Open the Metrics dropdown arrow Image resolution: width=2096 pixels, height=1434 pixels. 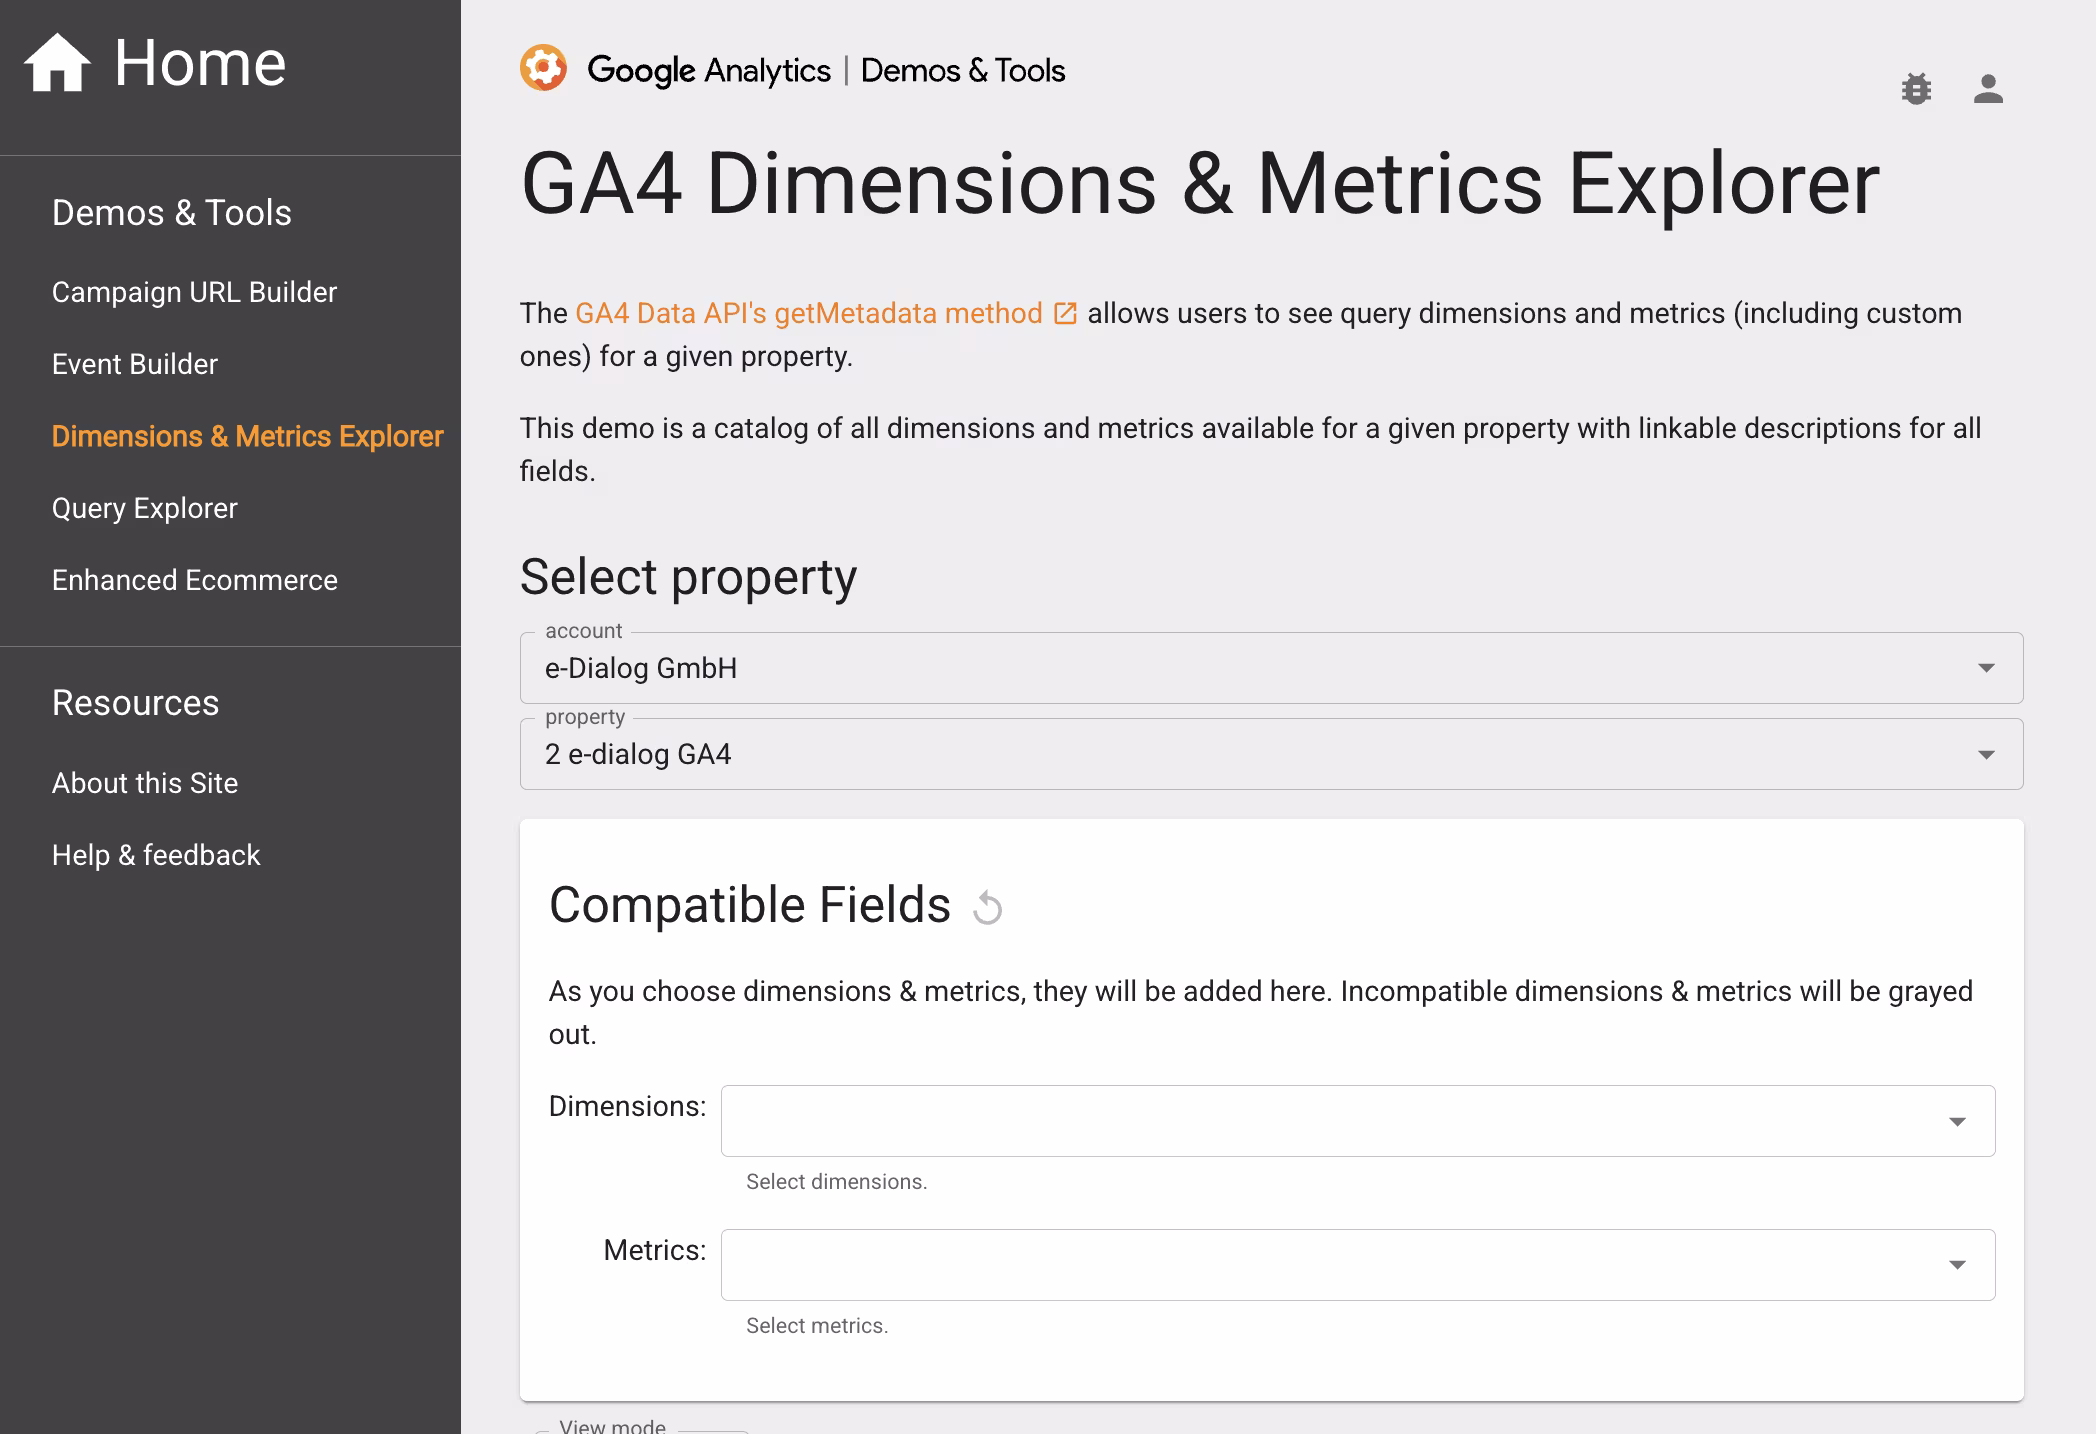[x=1957, y=1266]
